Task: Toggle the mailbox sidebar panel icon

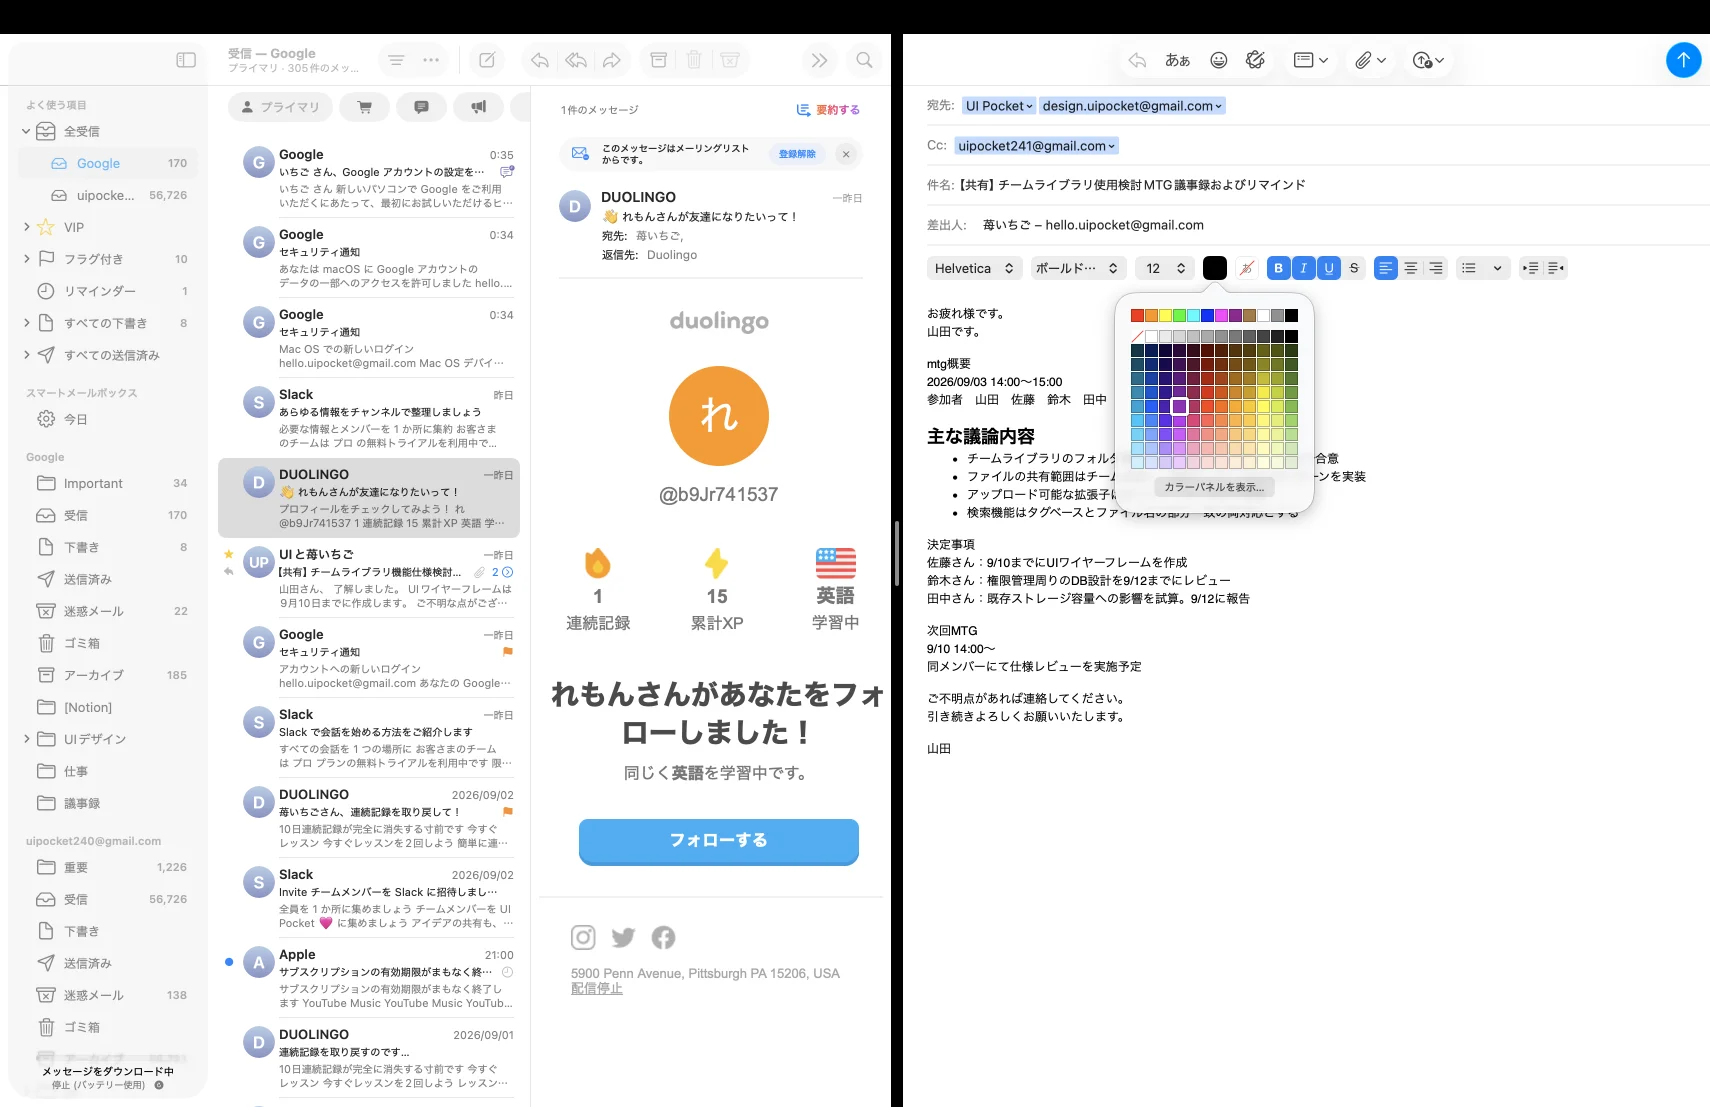Action: (x=186, y=60)
